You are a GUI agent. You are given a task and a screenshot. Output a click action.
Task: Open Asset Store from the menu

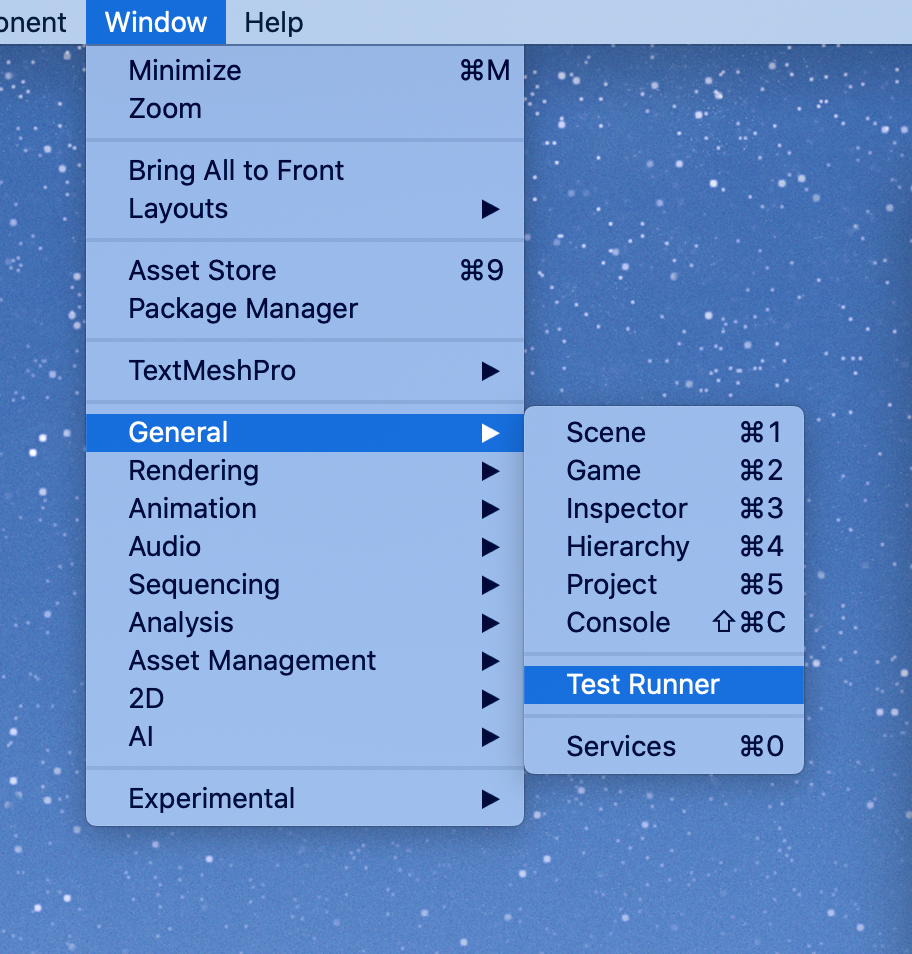coord(305,270)
